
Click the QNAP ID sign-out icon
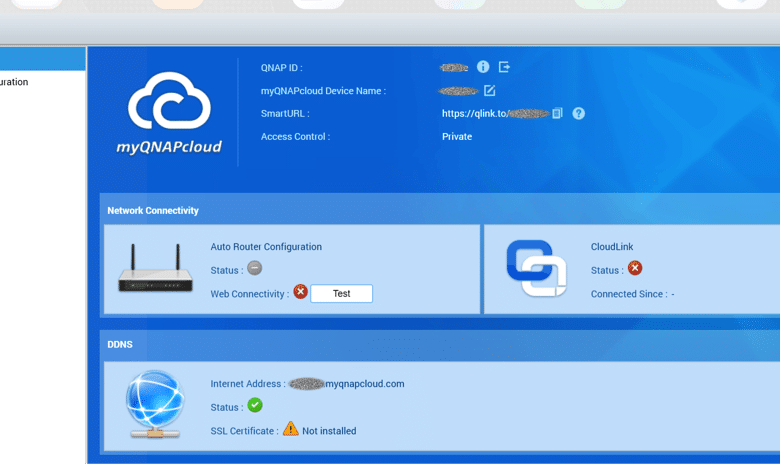tap(504, 67)
